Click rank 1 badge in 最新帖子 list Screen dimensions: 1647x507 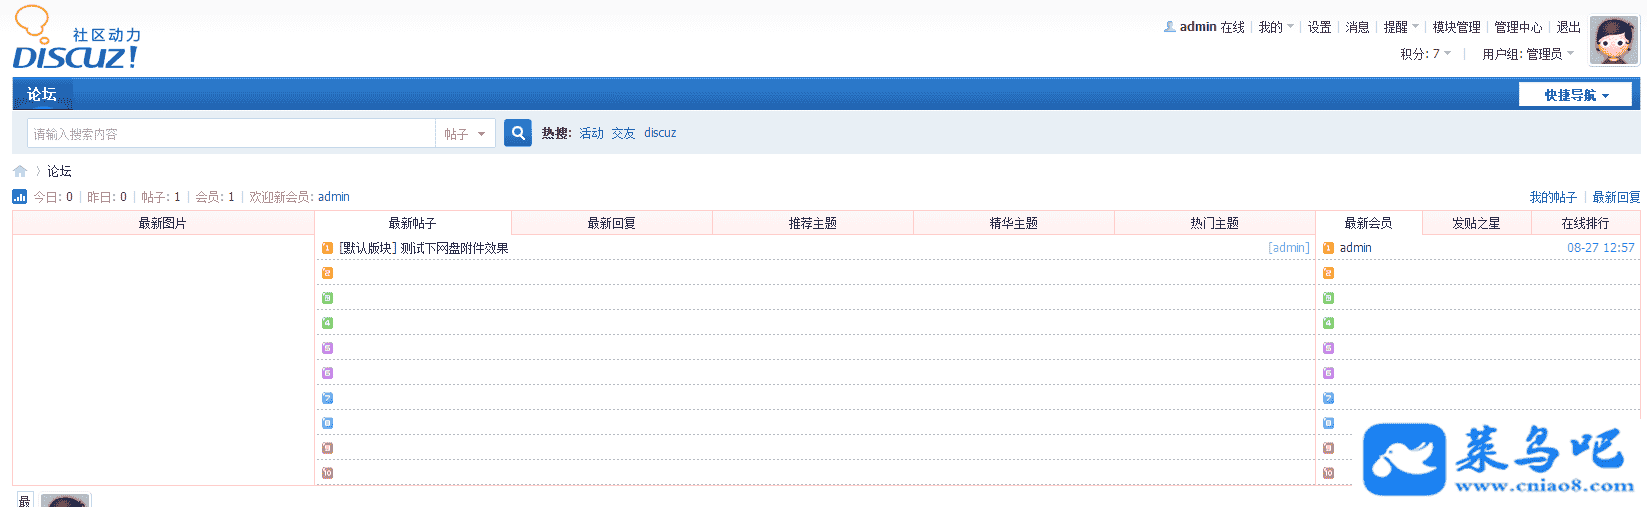(327, 248)
